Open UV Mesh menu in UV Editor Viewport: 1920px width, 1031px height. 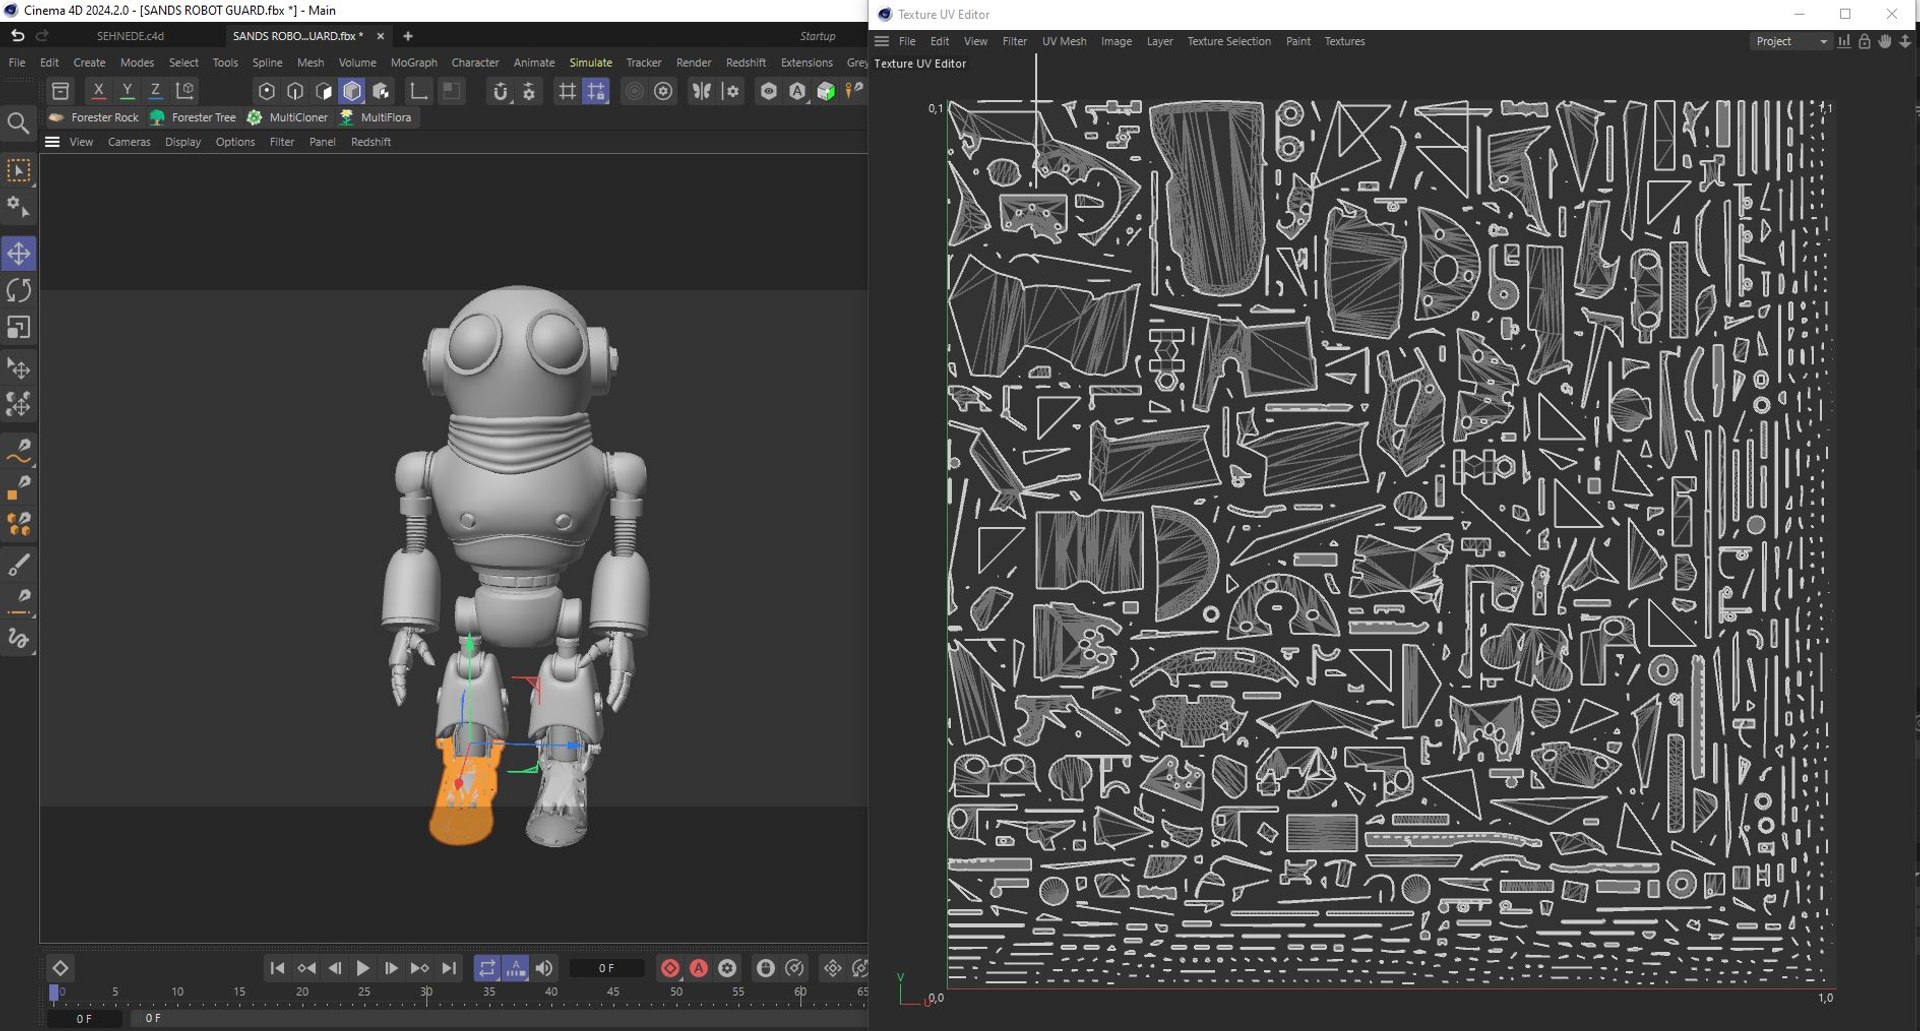click(1064, 42)
